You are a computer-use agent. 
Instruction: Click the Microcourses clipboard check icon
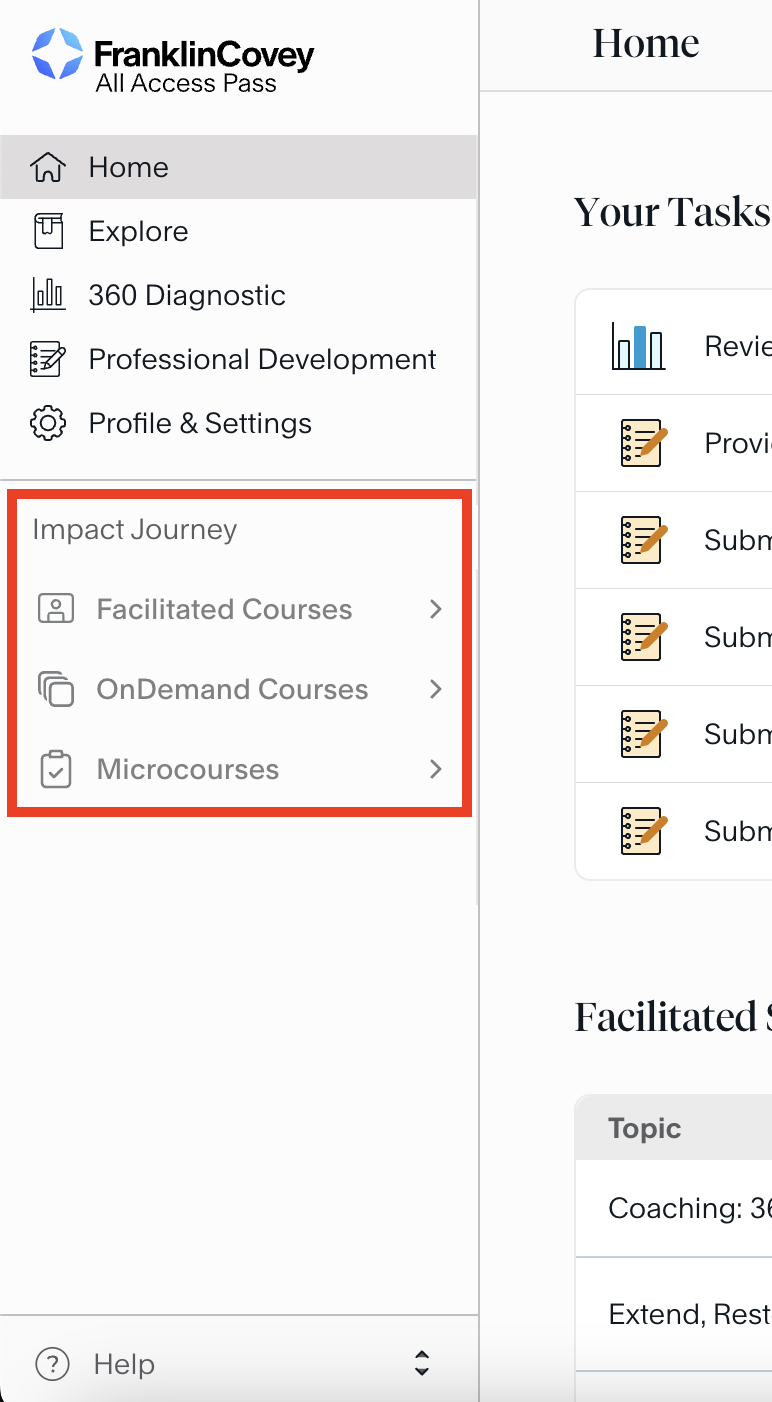coord(56,769)
